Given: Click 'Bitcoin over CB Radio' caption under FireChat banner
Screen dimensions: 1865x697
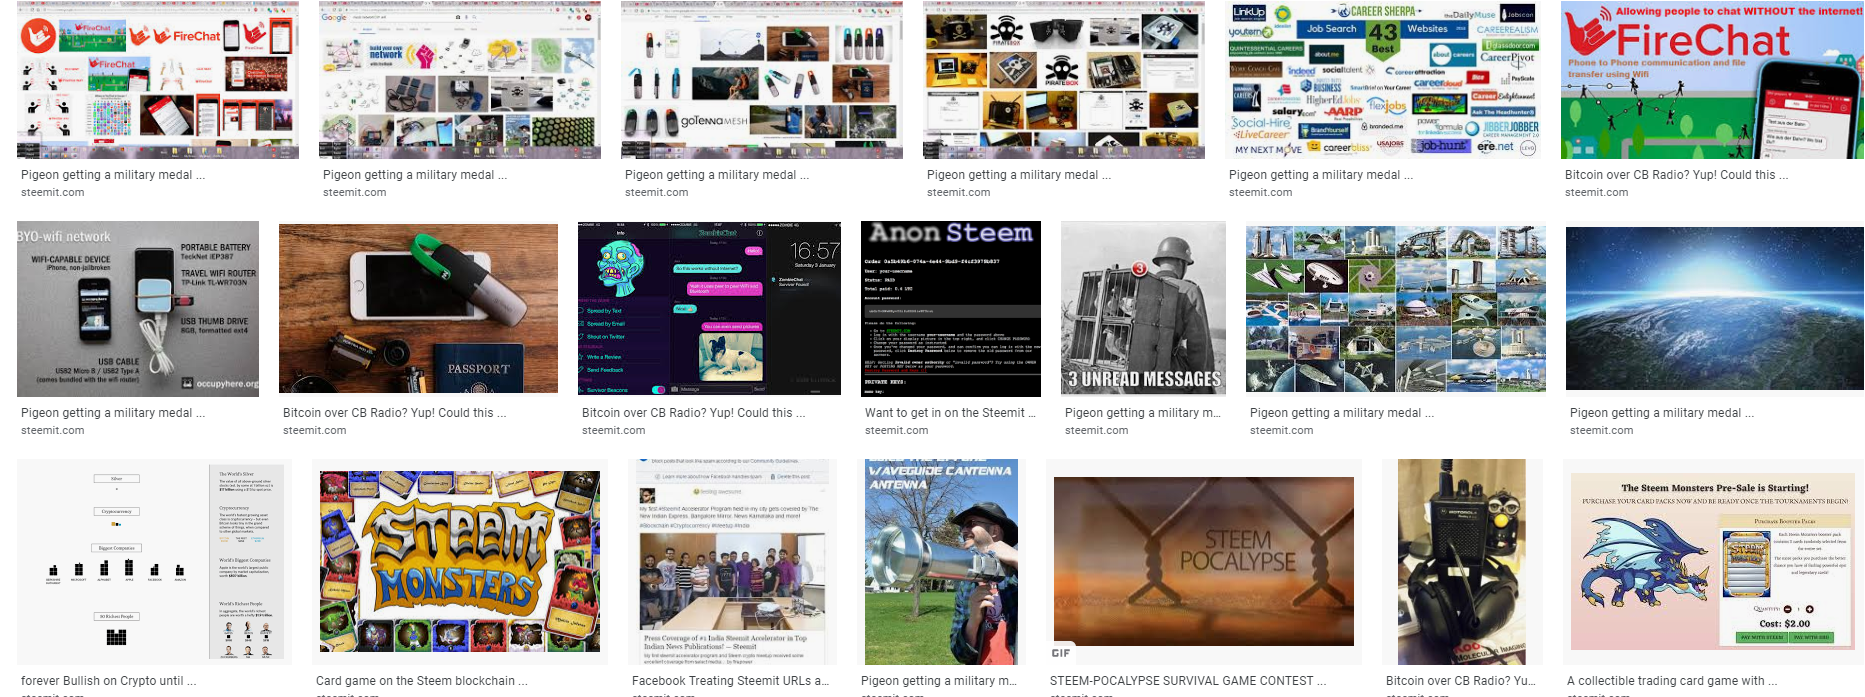Looking at the screenshot, I should coord(1677,175).
